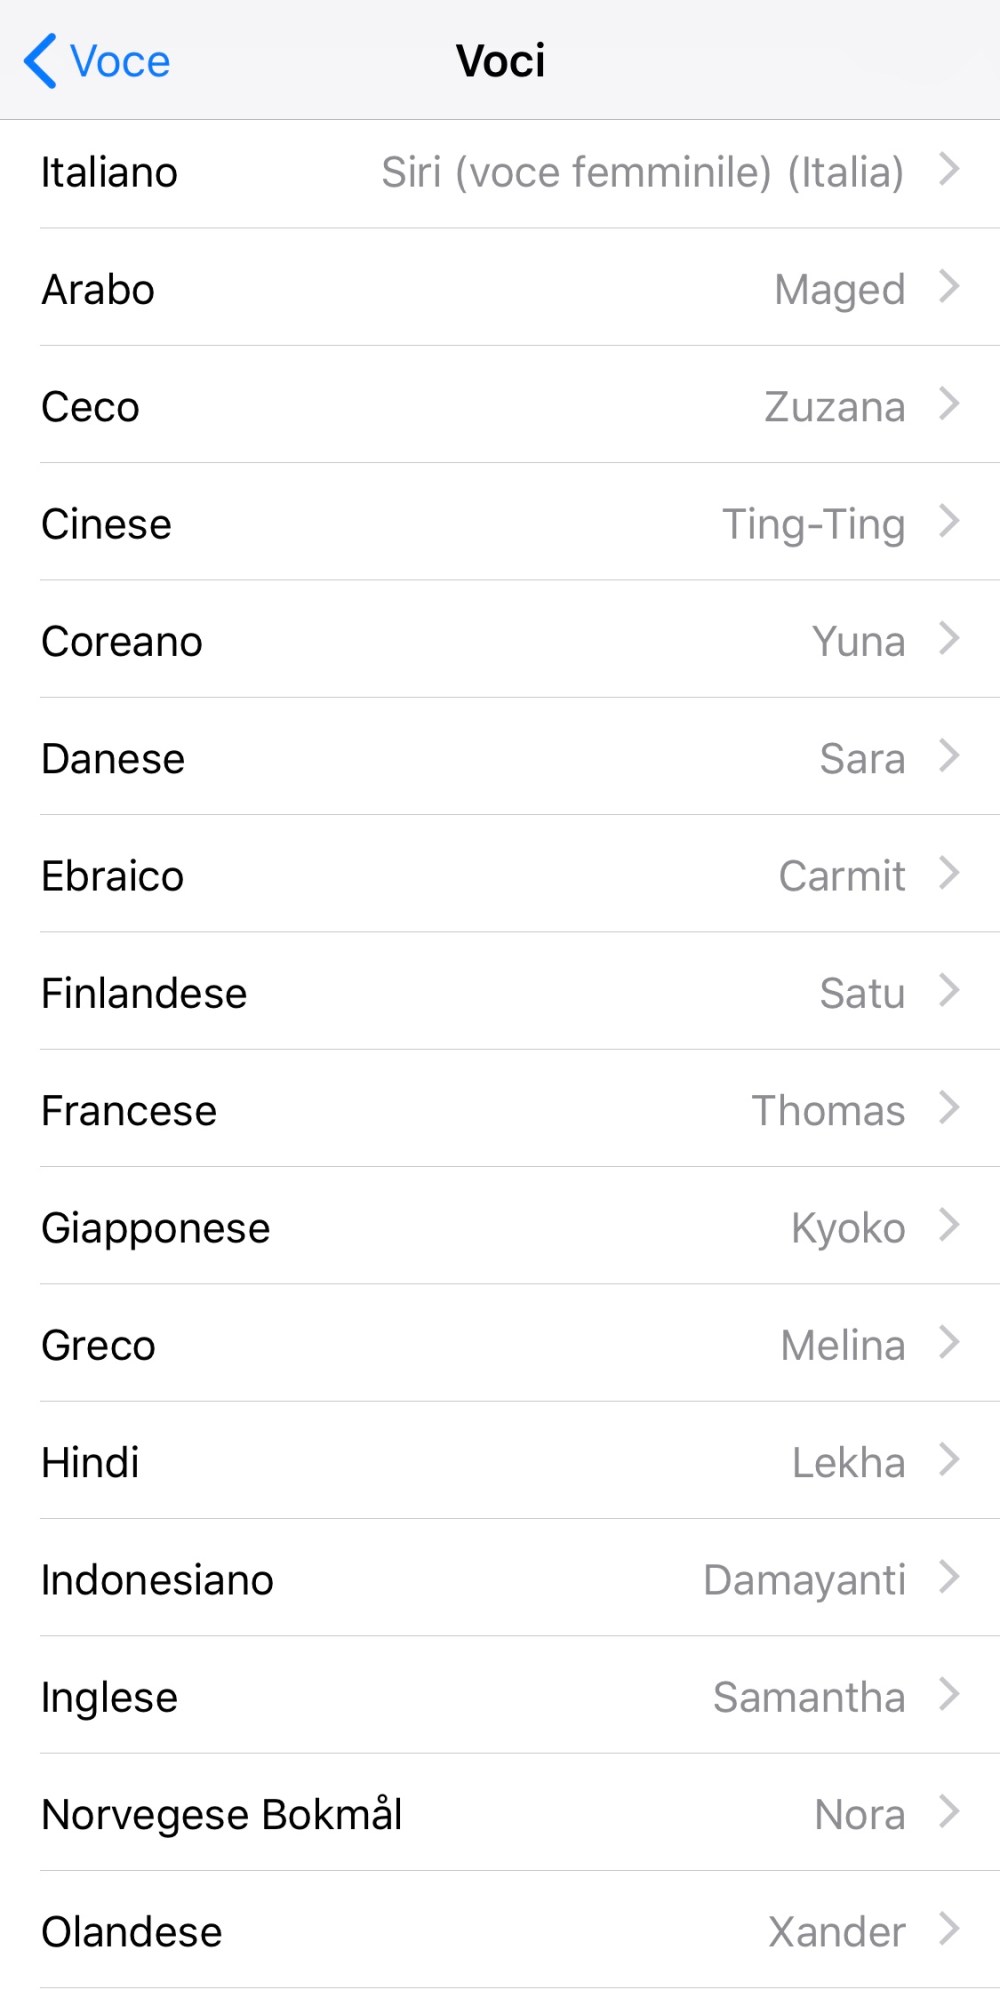Open Indonesiano chevron arrow
This screenshot has height=1990, width=1000.
point(949,1578)
